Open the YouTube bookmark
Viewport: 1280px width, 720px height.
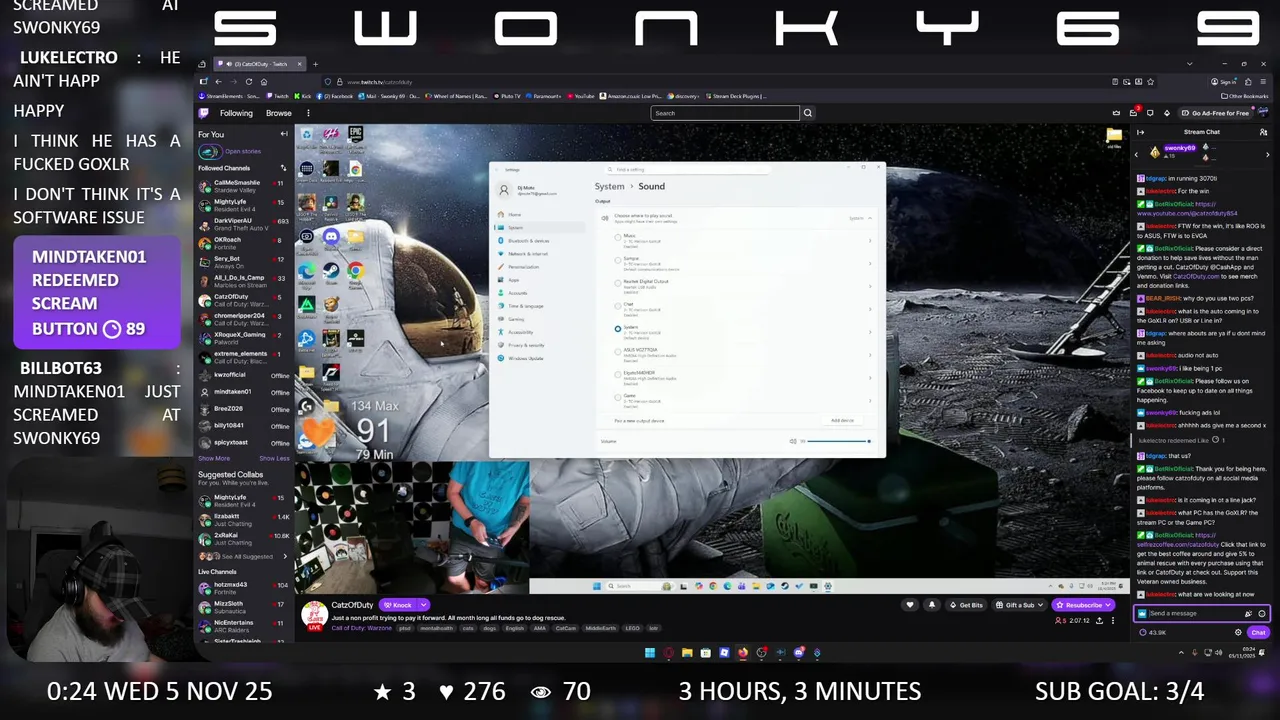pos(581,96)
